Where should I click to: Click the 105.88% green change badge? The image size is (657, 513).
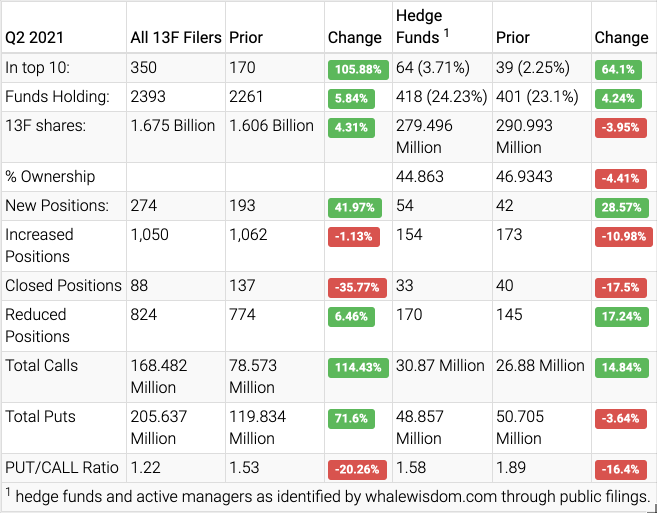tap(355, 70)
